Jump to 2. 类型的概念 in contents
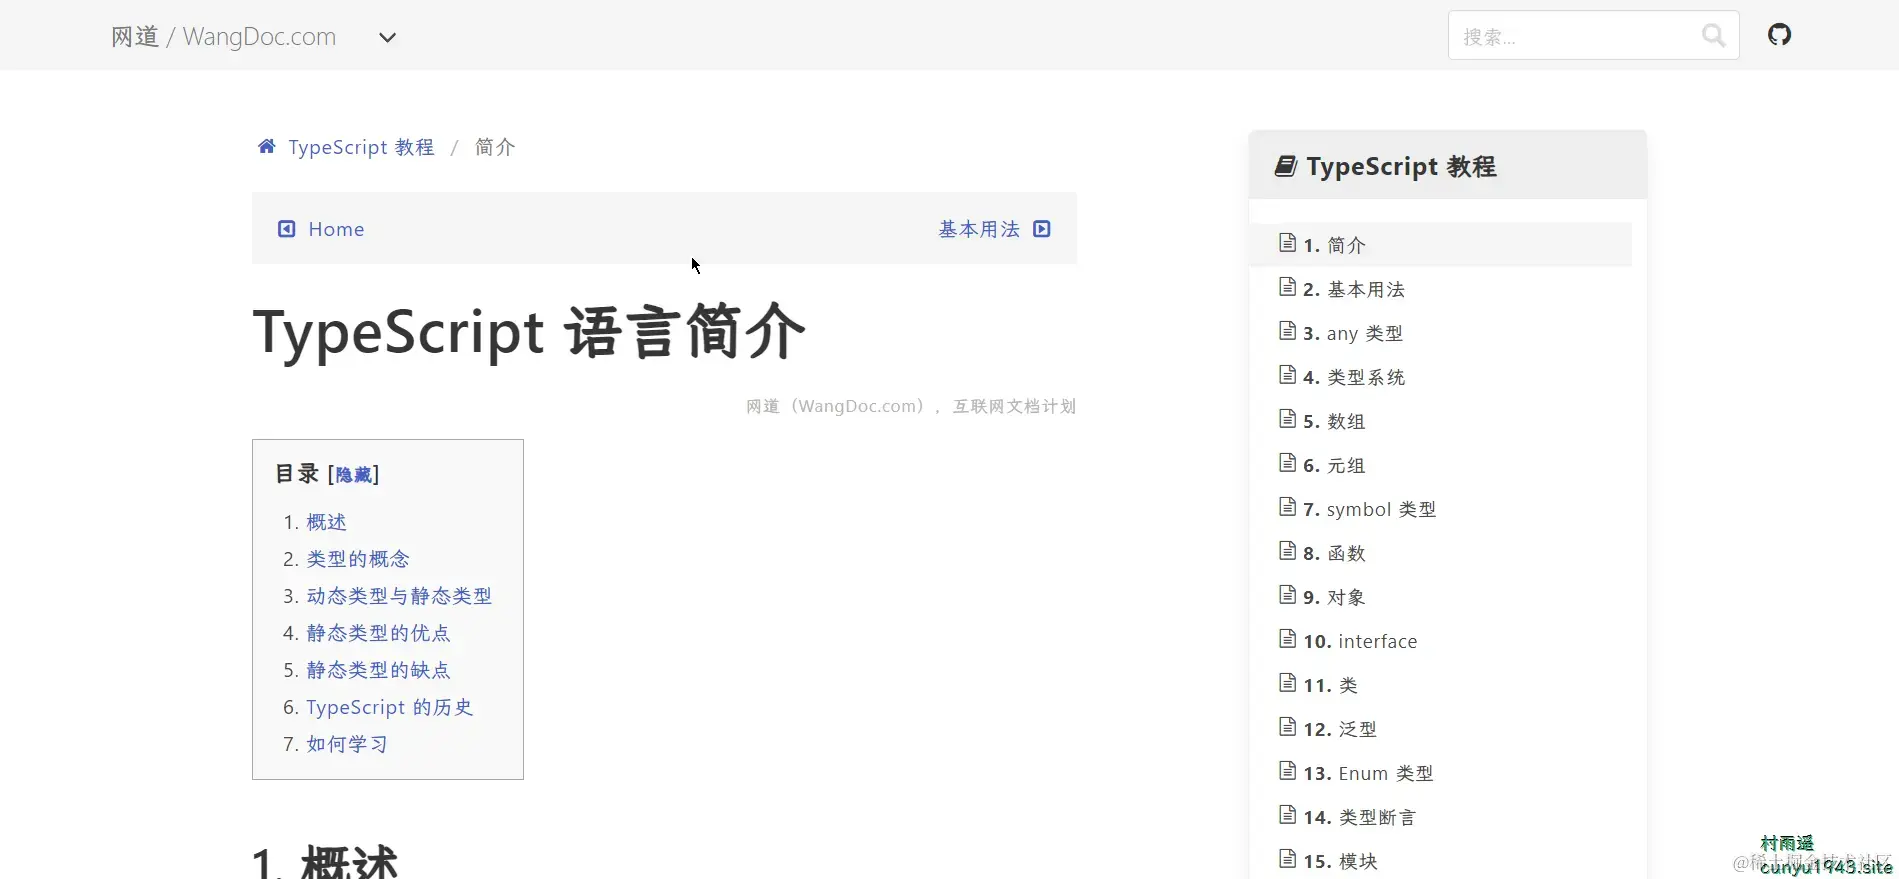This screenshot has height=879, width=1899. pyautogui.click(x=358, y=559)
